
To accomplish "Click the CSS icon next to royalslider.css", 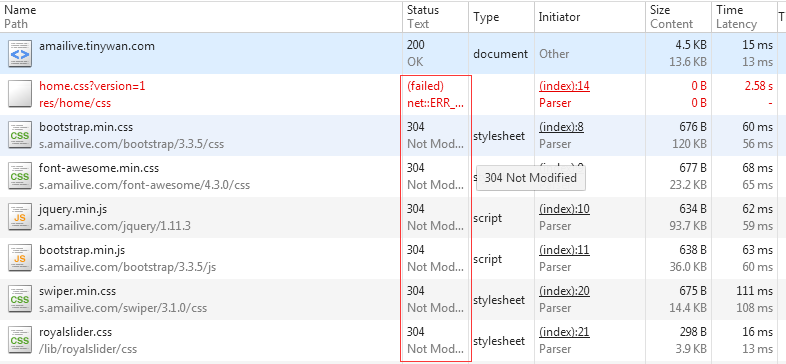I will 20,341.
